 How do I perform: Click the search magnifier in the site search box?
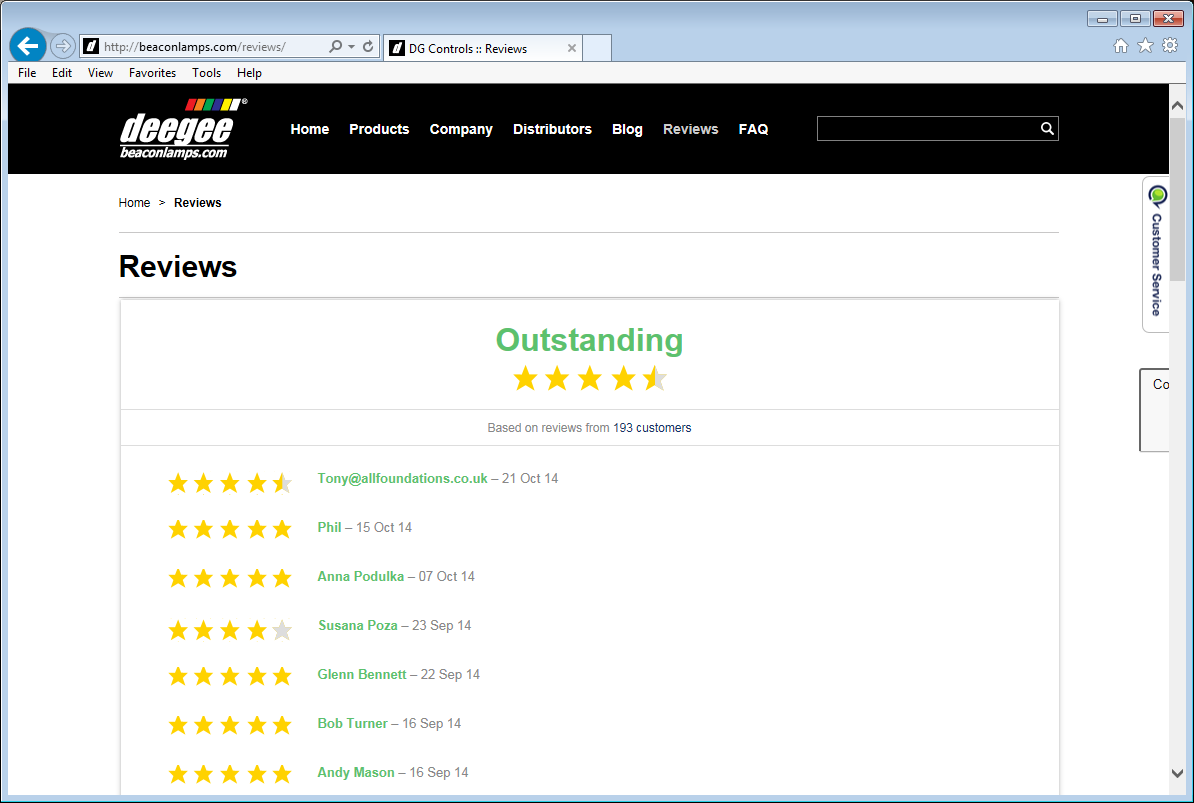pos(1046,128)
